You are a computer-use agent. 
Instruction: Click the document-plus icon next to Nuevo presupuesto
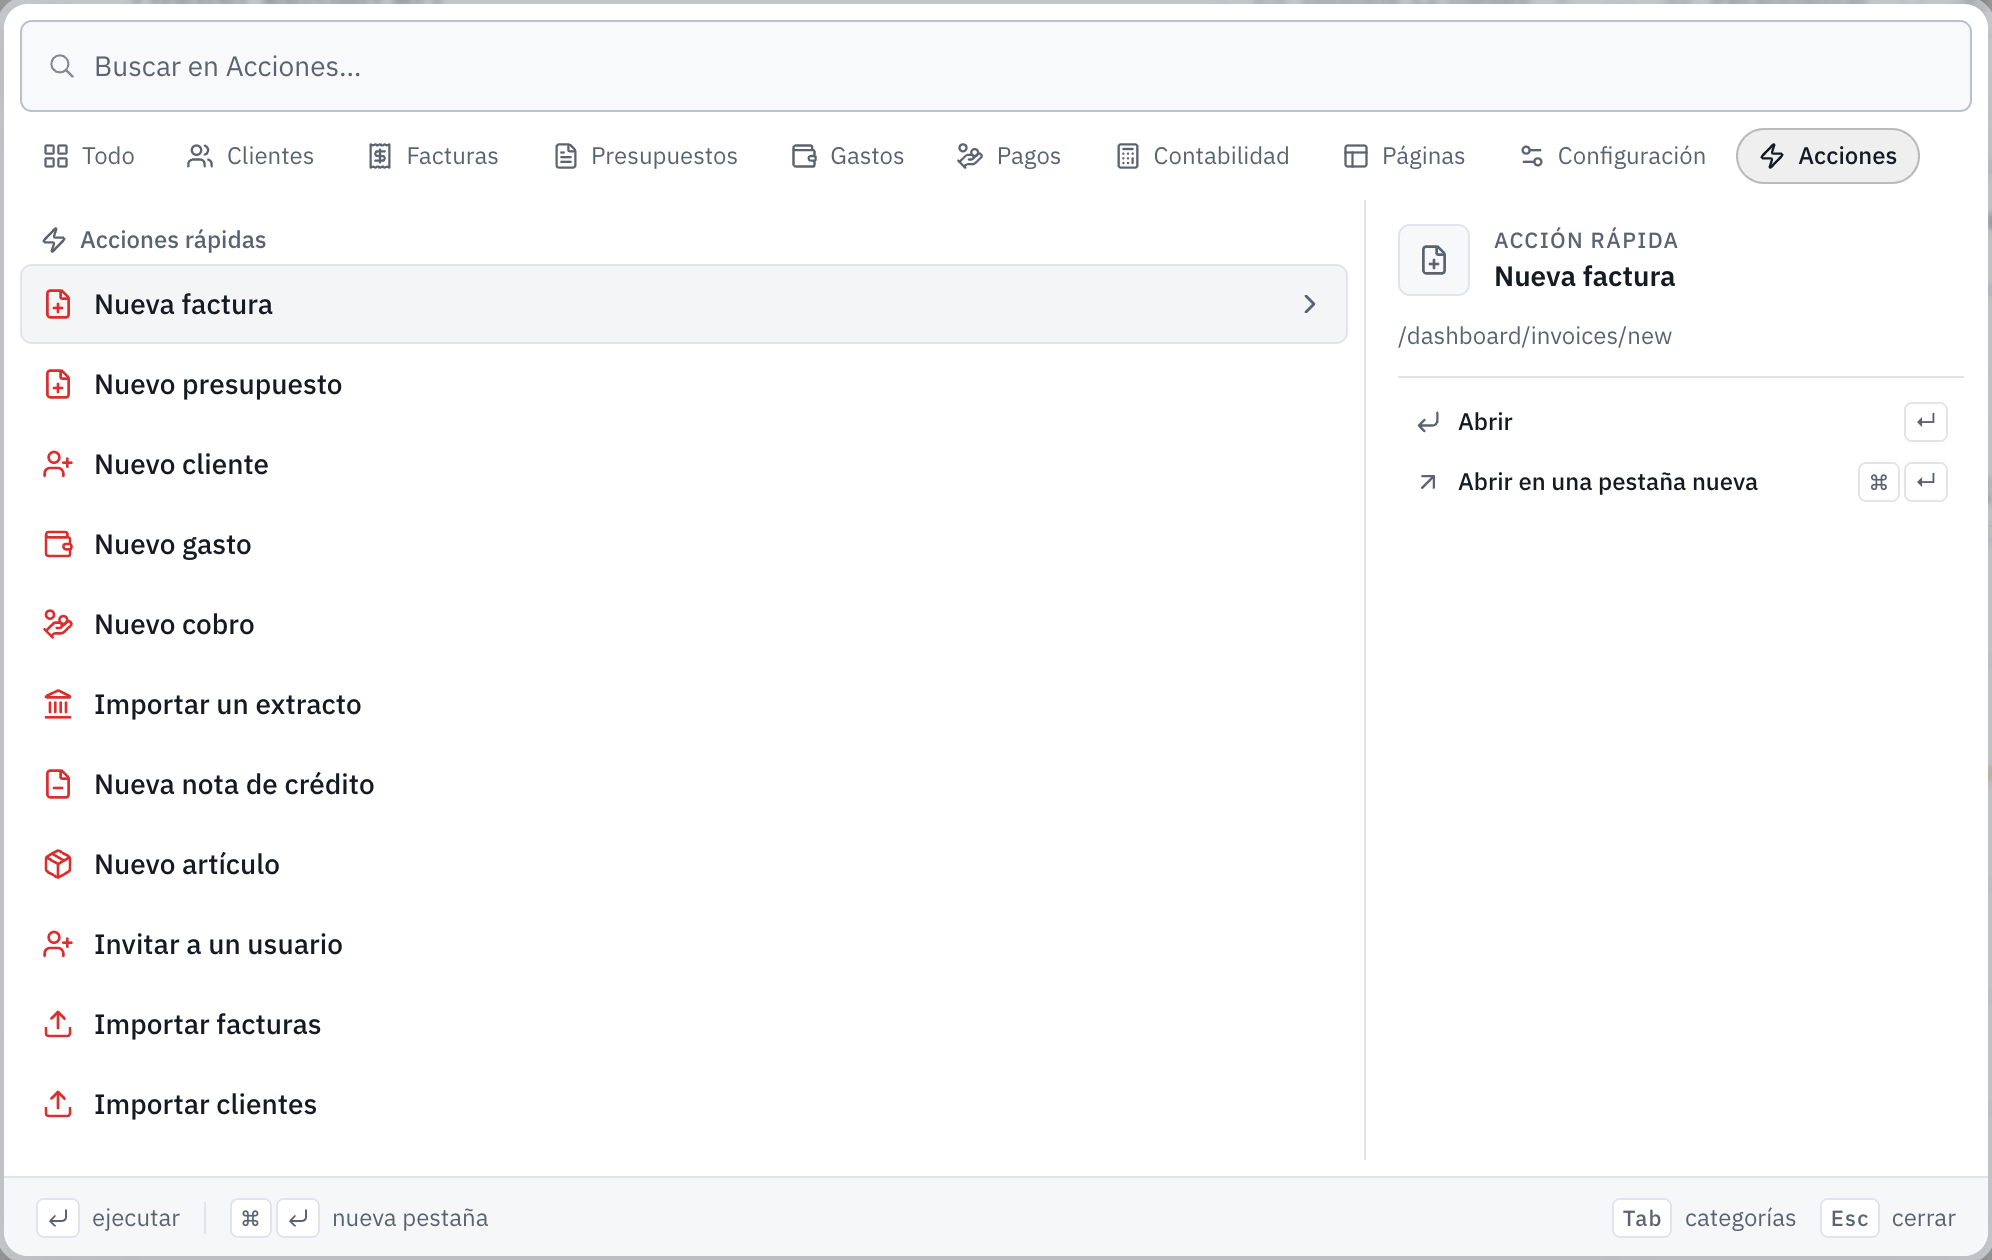tap(58, 384)
